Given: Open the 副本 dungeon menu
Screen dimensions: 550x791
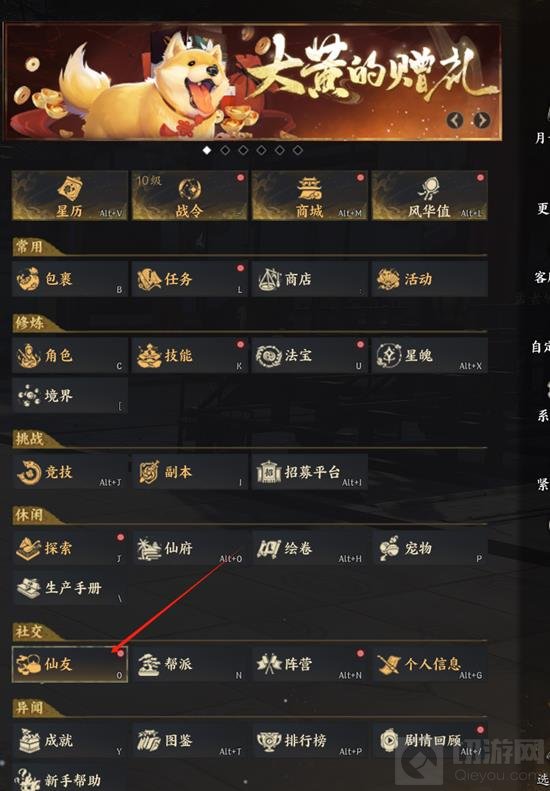Looking at the screenshot, I should (x=190, y=472).
